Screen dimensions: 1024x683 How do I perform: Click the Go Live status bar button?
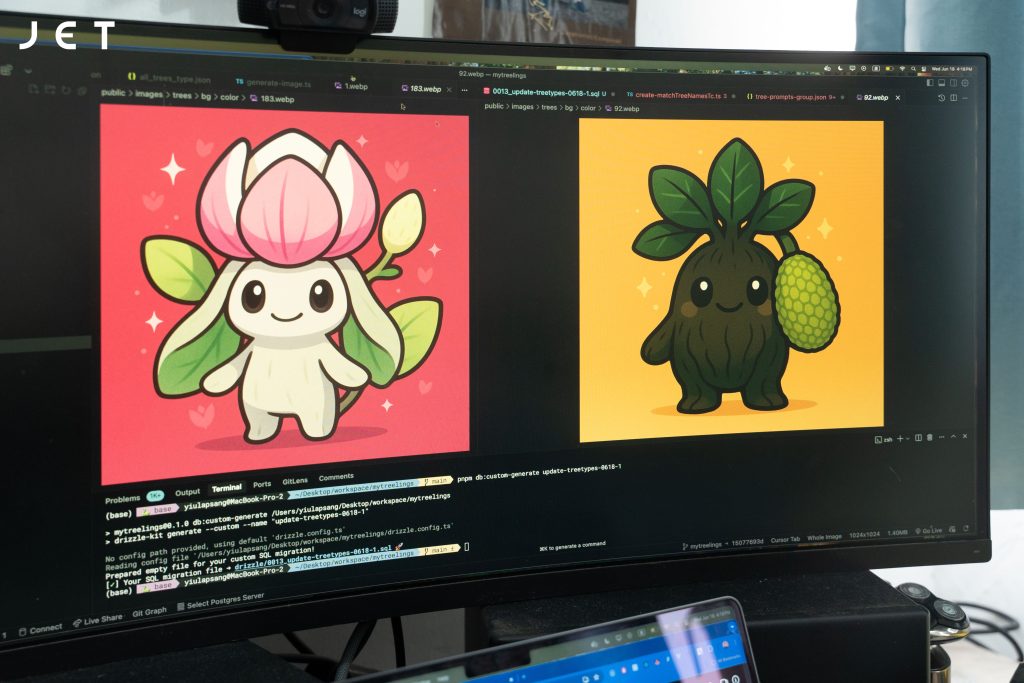929,531
